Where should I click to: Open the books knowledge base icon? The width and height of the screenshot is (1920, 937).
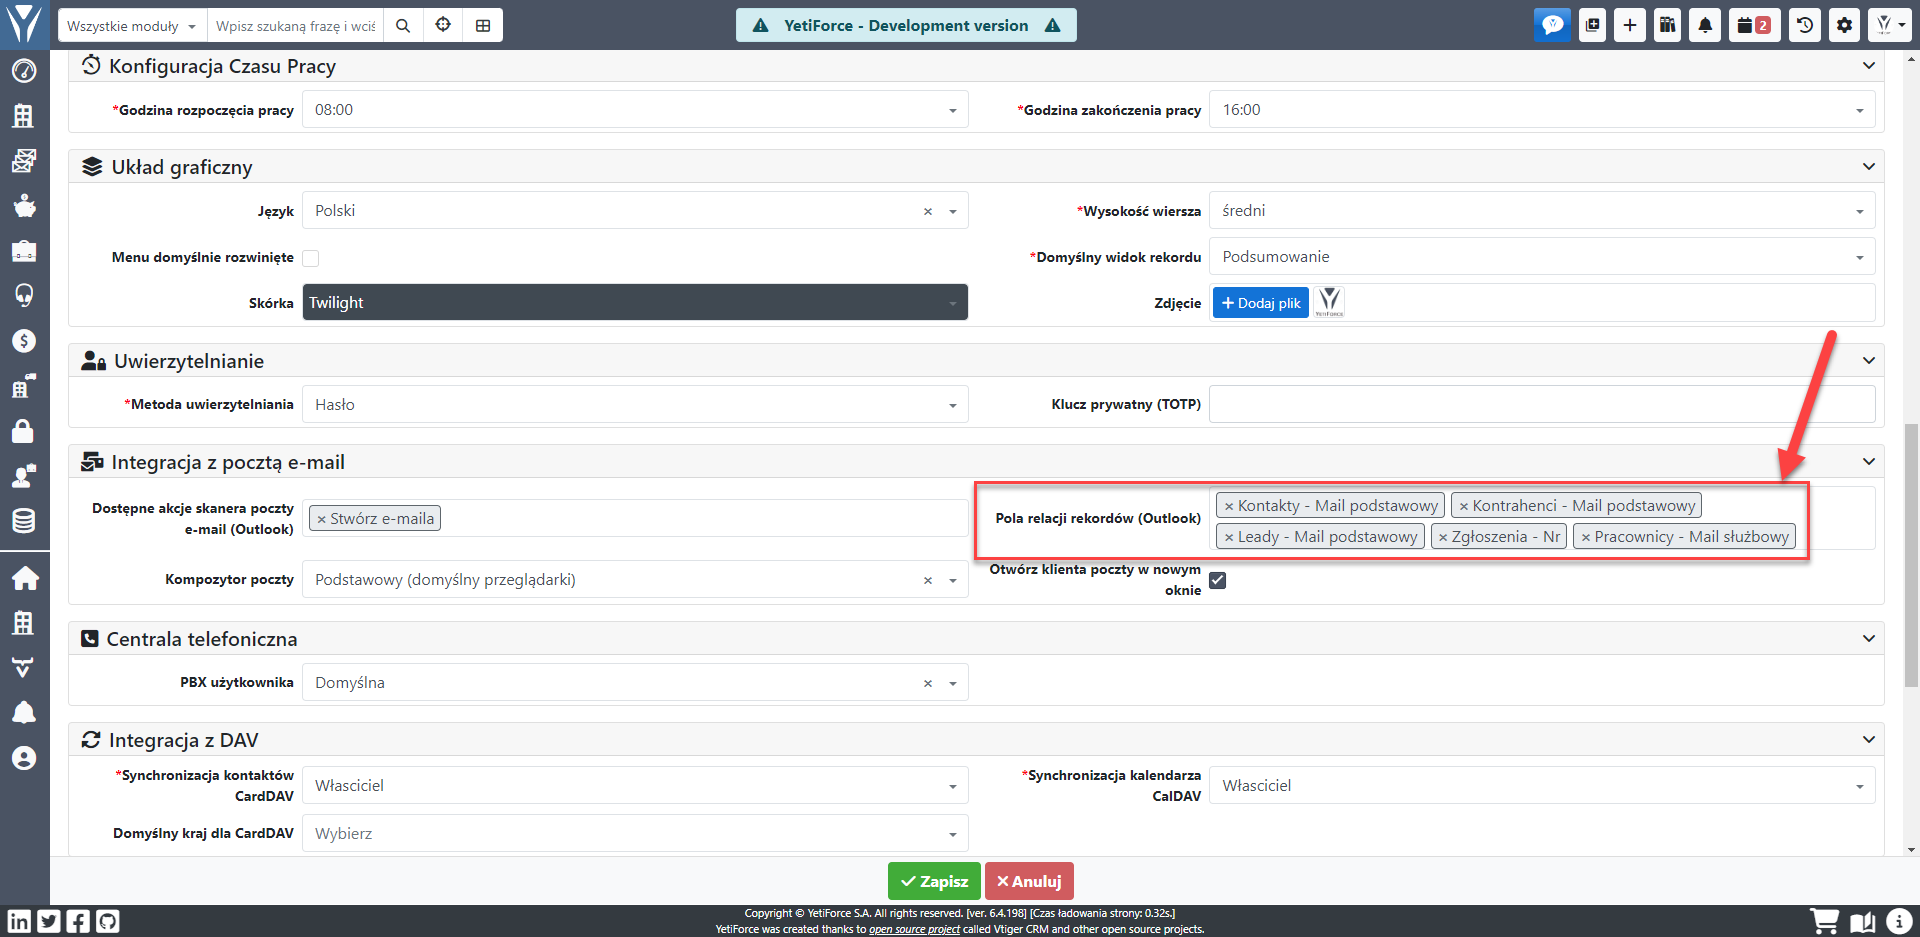point(1667,25)
